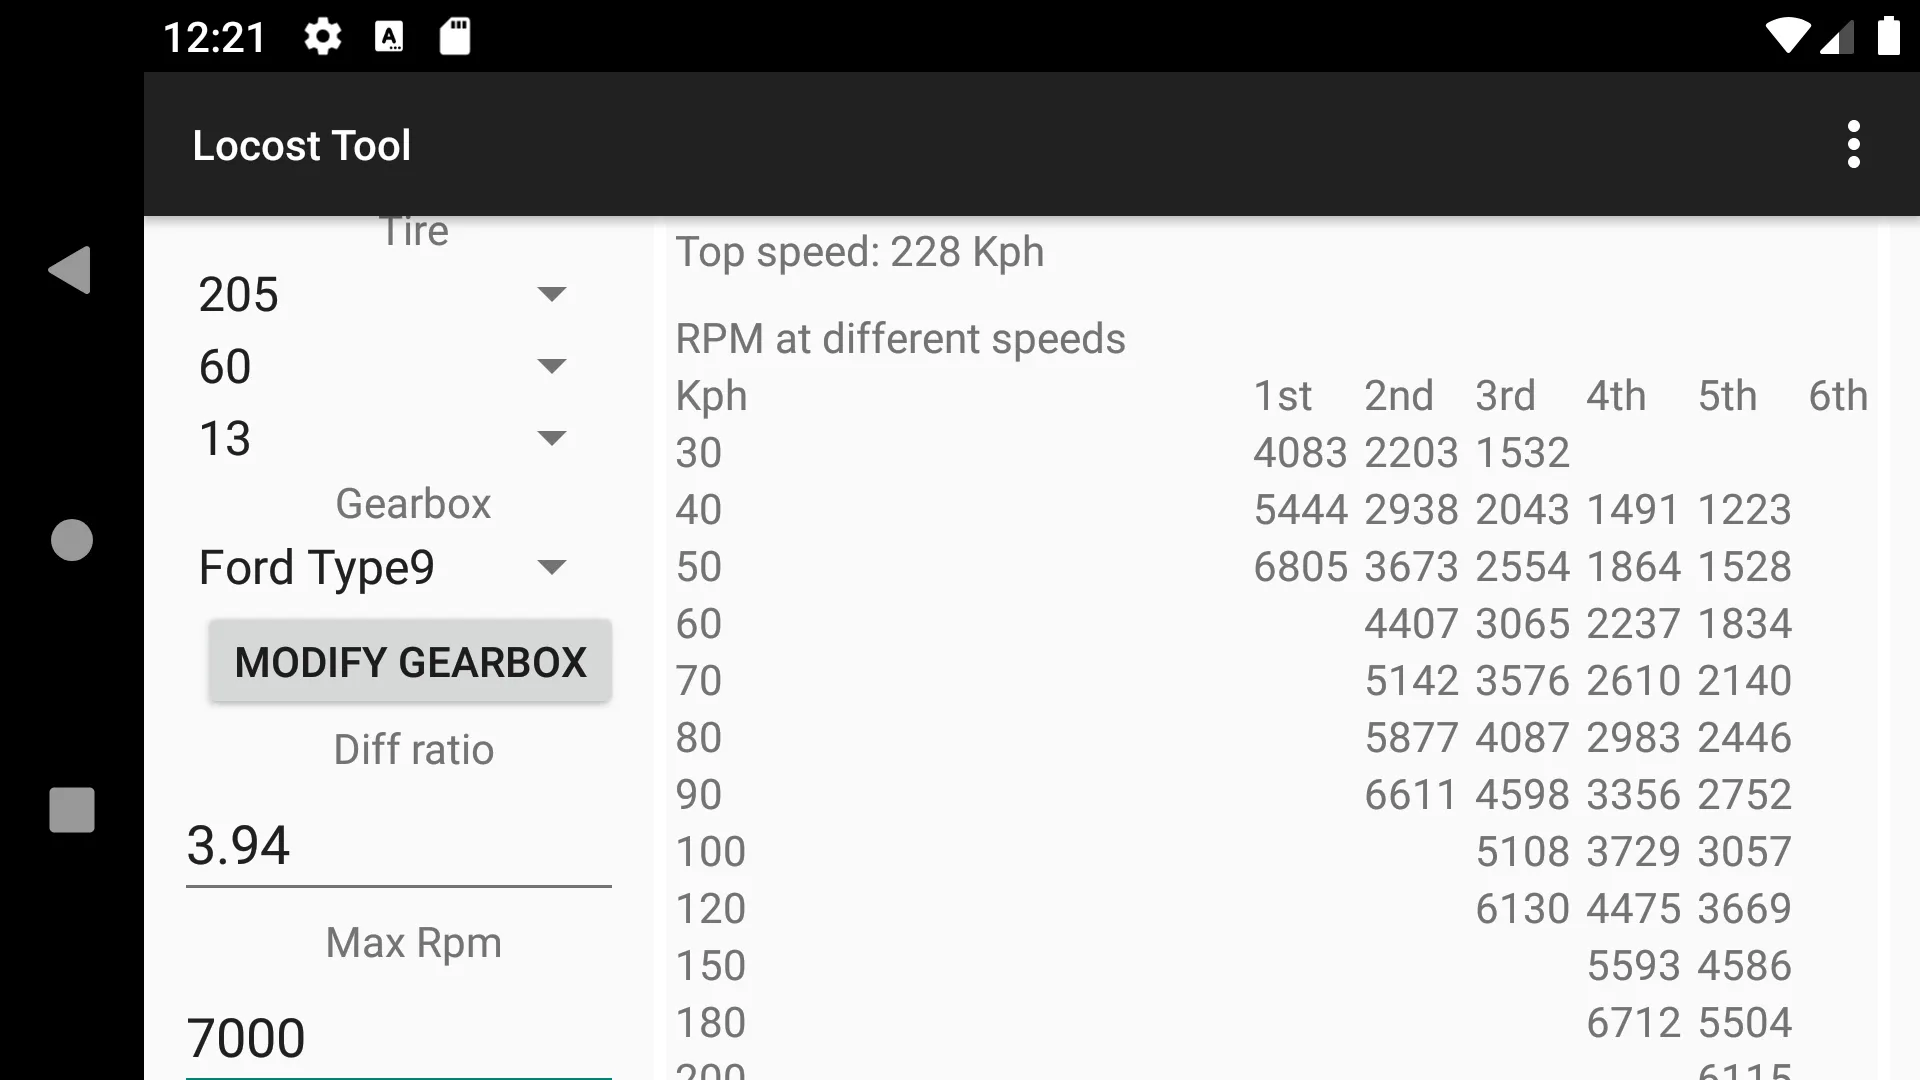Click the Locost Tool app title

point(301,144)
